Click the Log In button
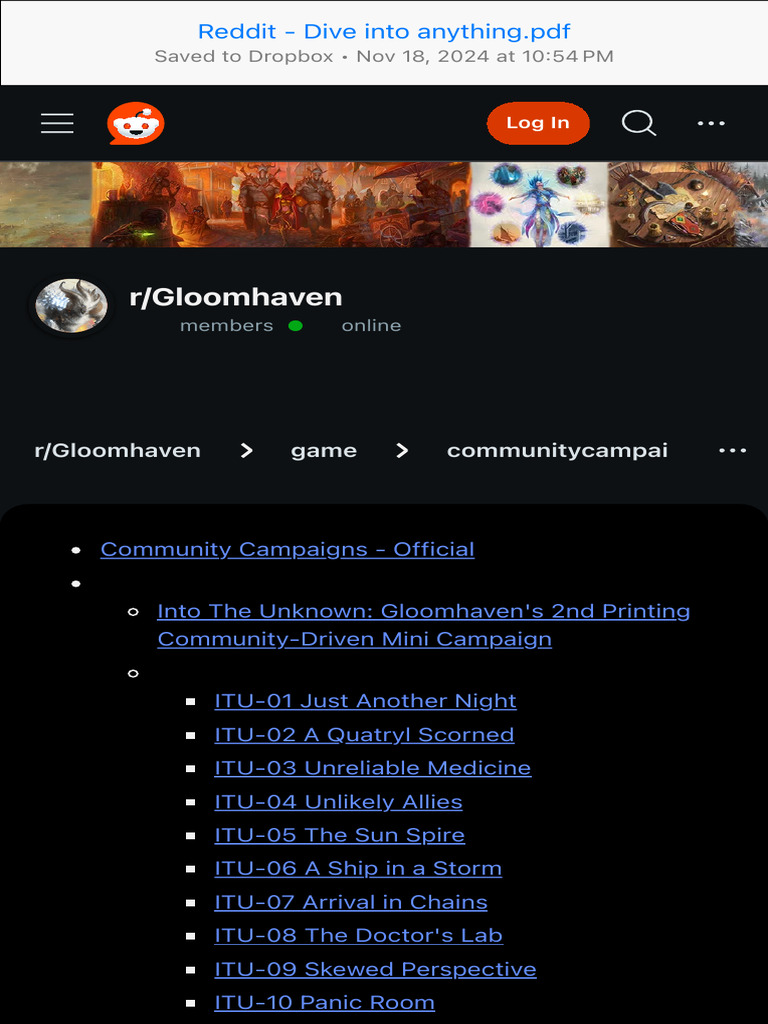The width and height of the screenshot is (768, 1024). click(x=538, y=123)
